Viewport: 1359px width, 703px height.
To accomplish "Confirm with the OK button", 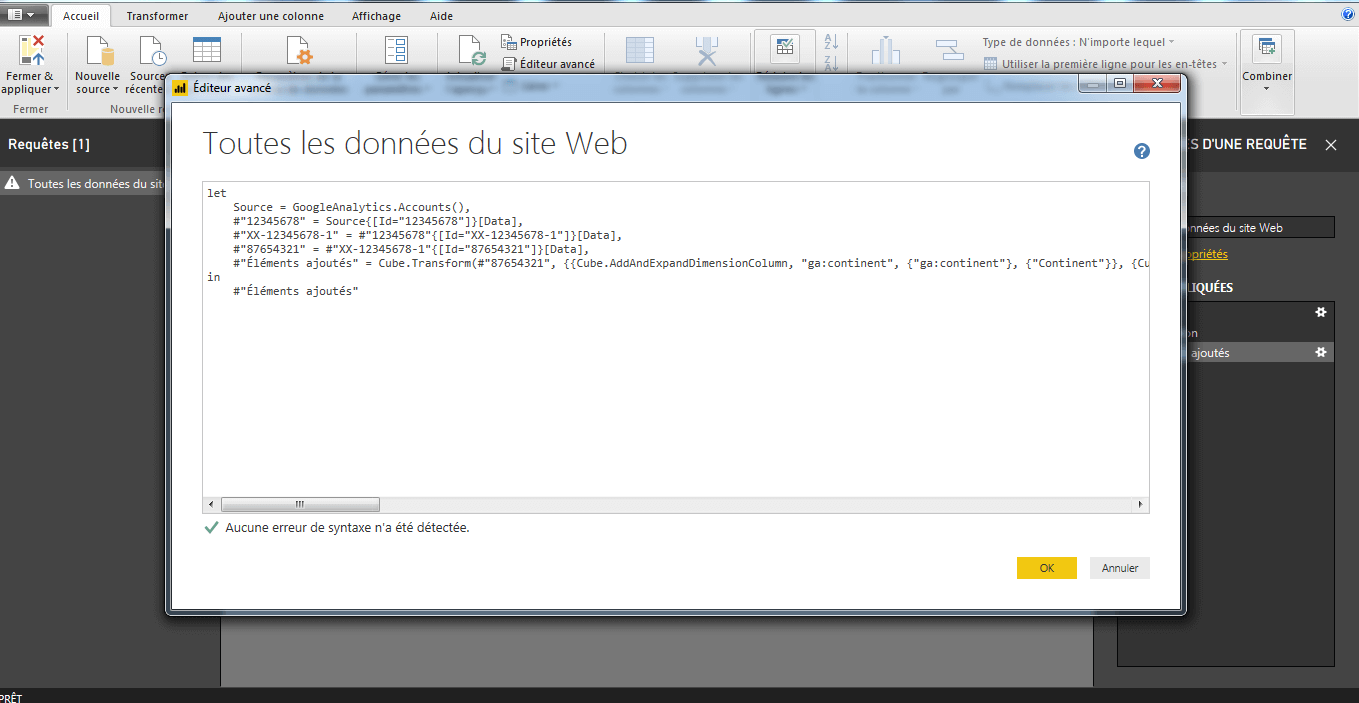I will [1046, 568].
